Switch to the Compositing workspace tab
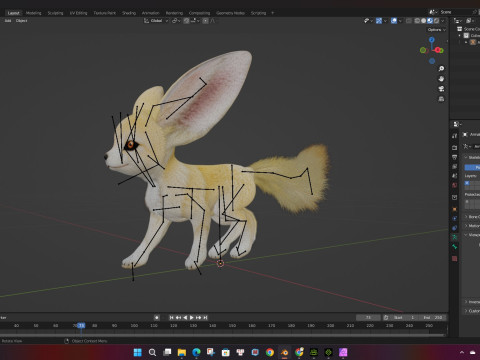This screenshot has width=480, height=360. pyautogui.click(x=199, y=13)
